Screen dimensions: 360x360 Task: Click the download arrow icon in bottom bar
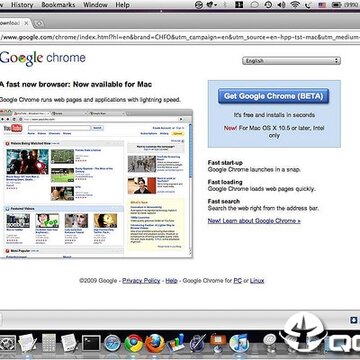pyautogui.click(x=354, y=320)
